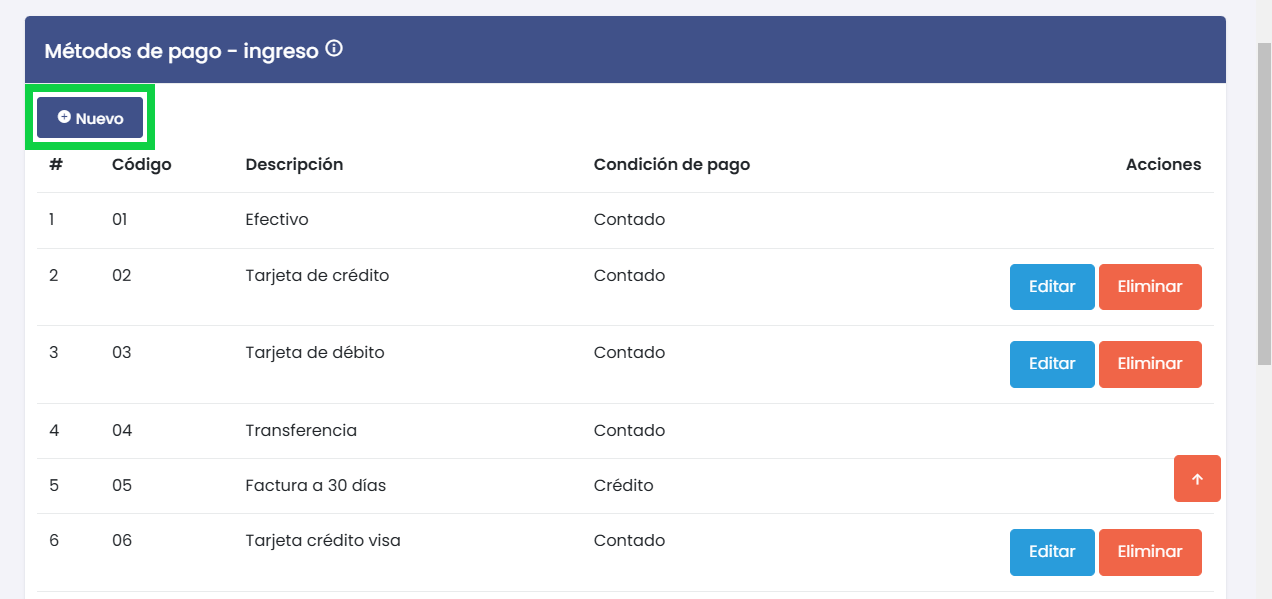Remove the Tarjeta crédito visa entry
Viewport: 1272px width, 599px height.
1150,552
